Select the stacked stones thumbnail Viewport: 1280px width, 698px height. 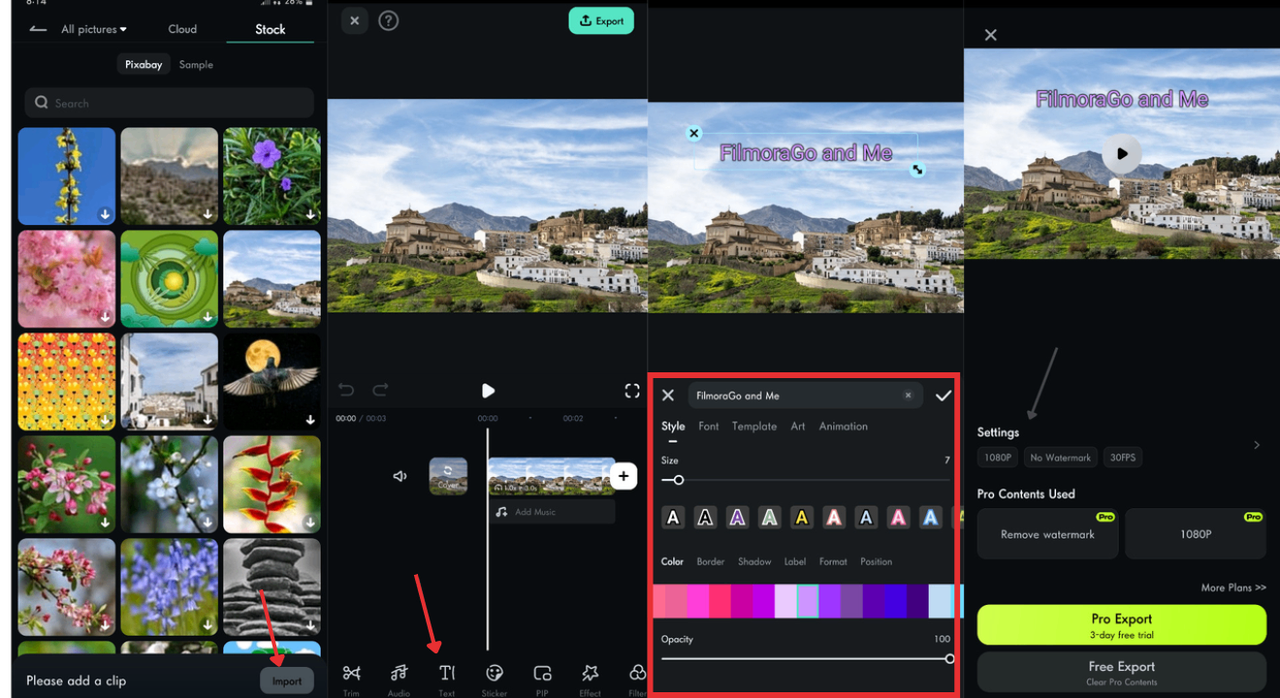pos(272,588)
